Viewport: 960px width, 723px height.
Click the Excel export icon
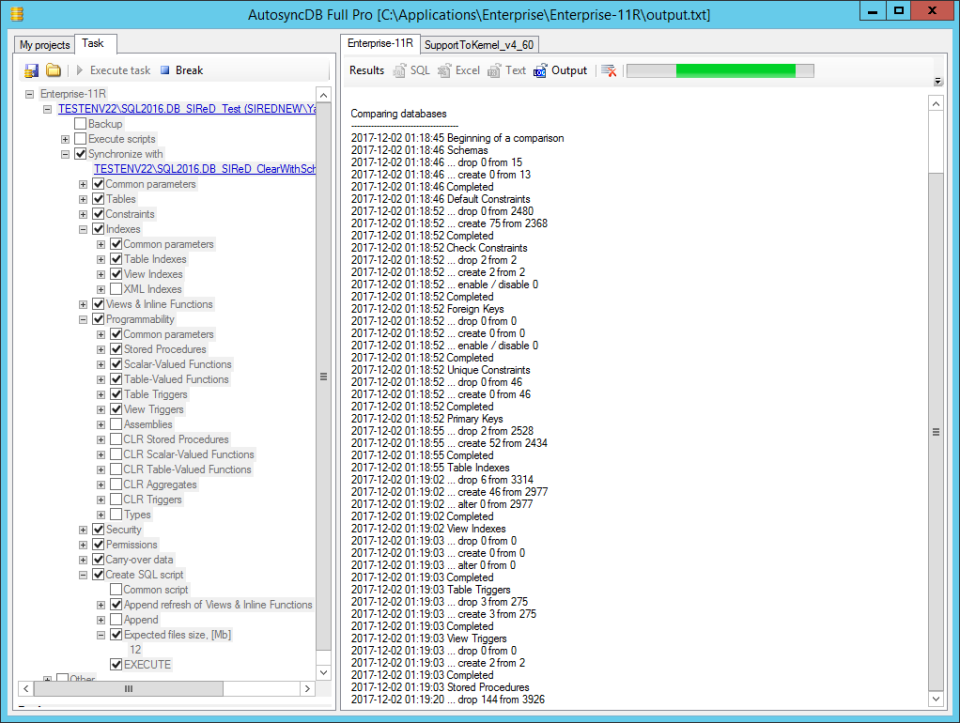coord(442,70)
